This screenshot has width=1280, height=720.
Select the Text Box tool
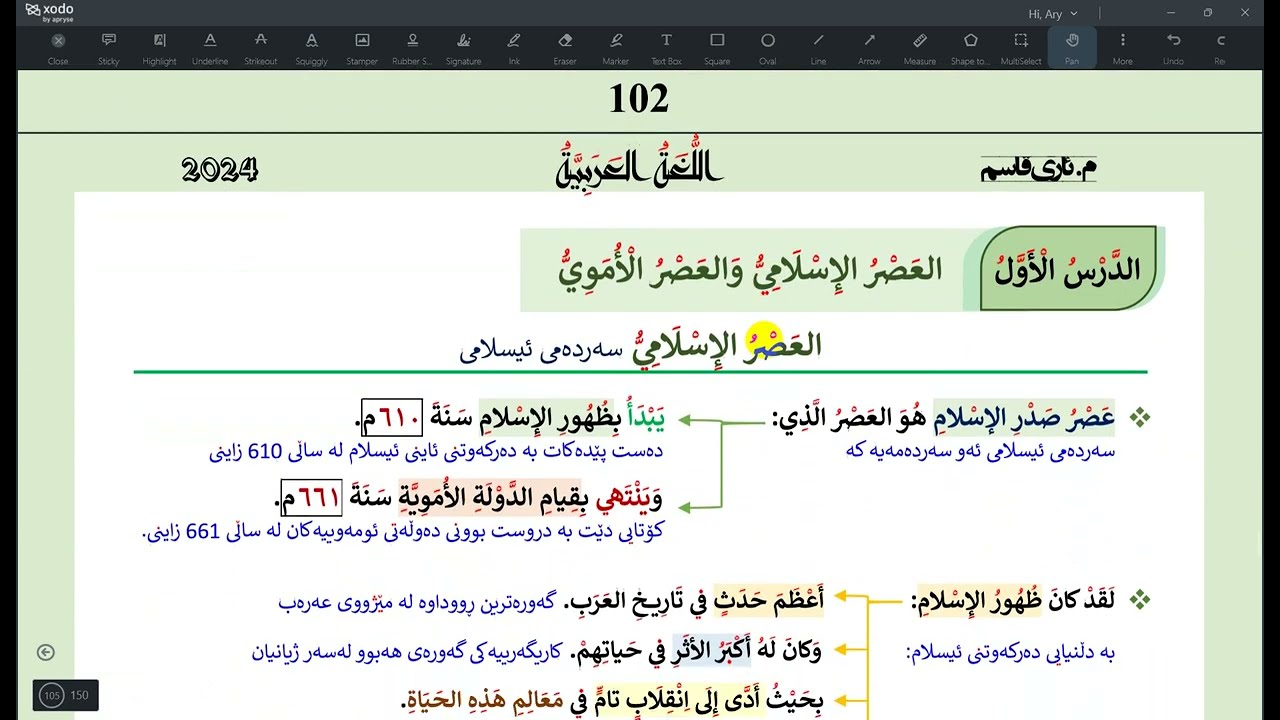coord(666,47)
